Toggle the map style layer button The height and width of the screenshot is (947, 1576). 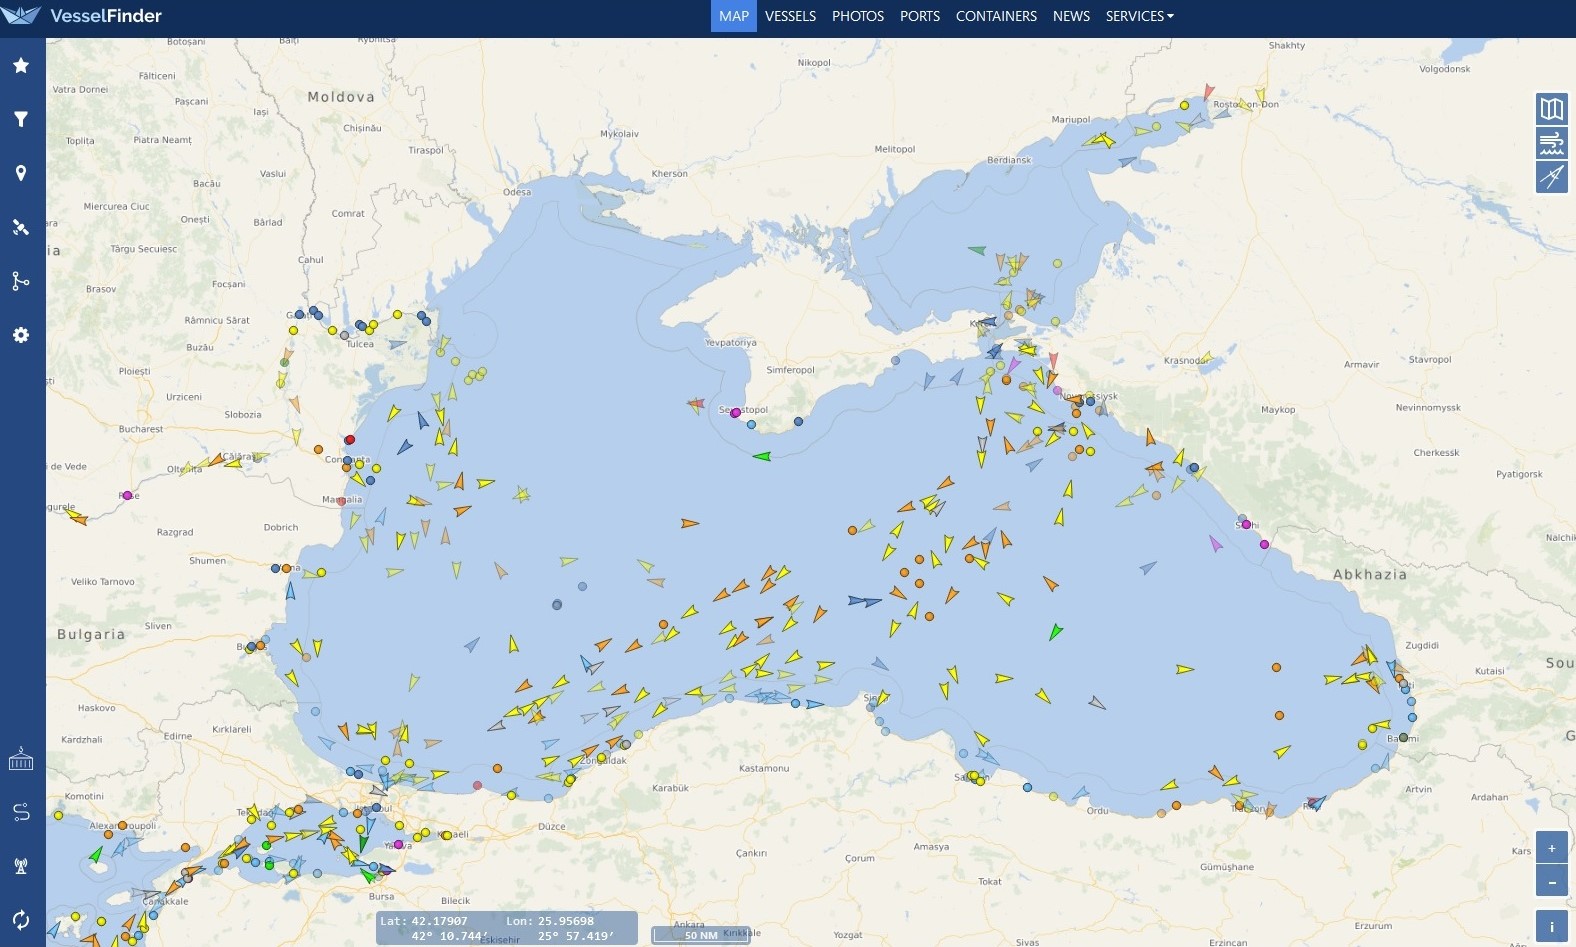pos(1551,109)
